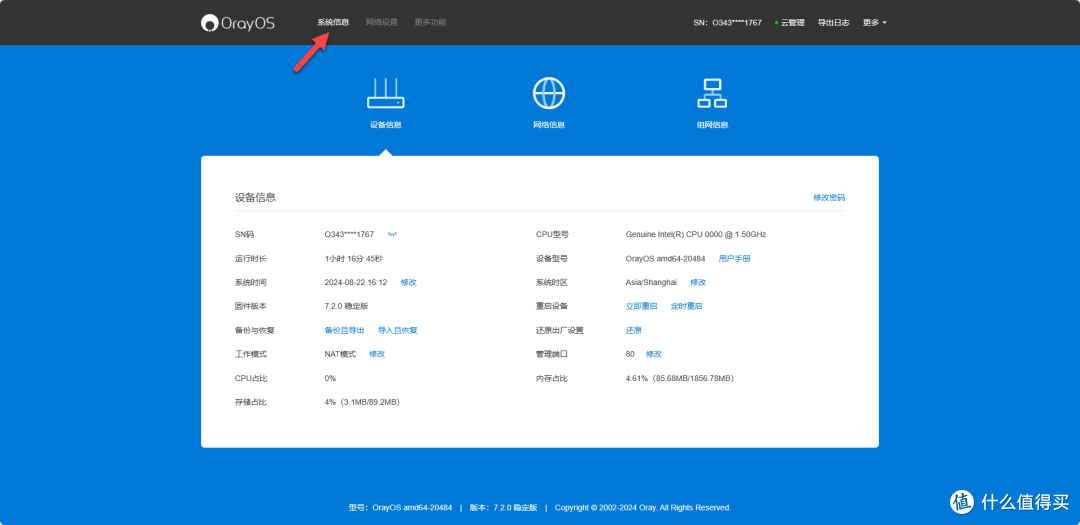Click the 设备信息 panel heading
This screenshot has height=525, width=1080.
(256, 198)
